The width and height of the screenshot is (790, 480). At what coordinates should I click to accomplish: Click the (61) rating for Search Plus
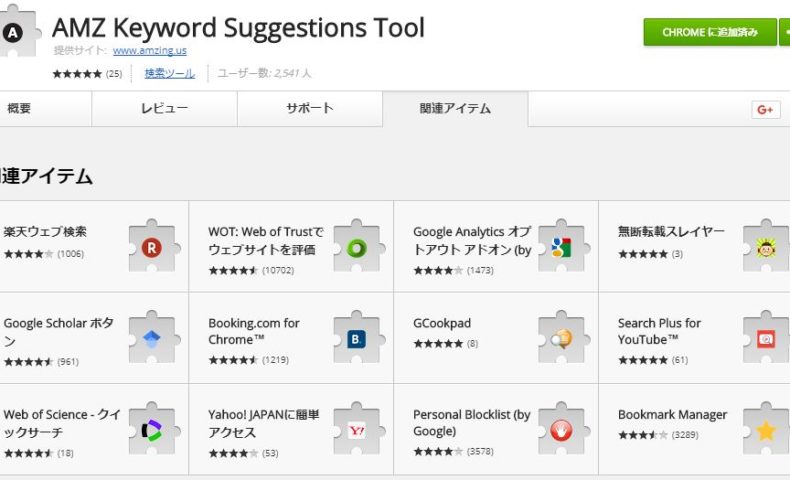[653, 360]
